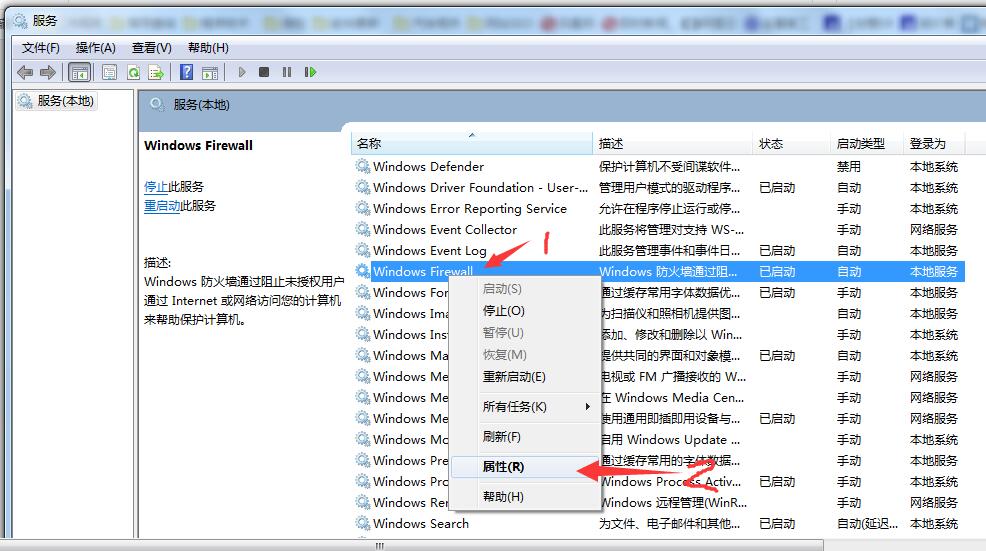
Task: Click the blue Help question-mark icon
Action: coord(186,72)
